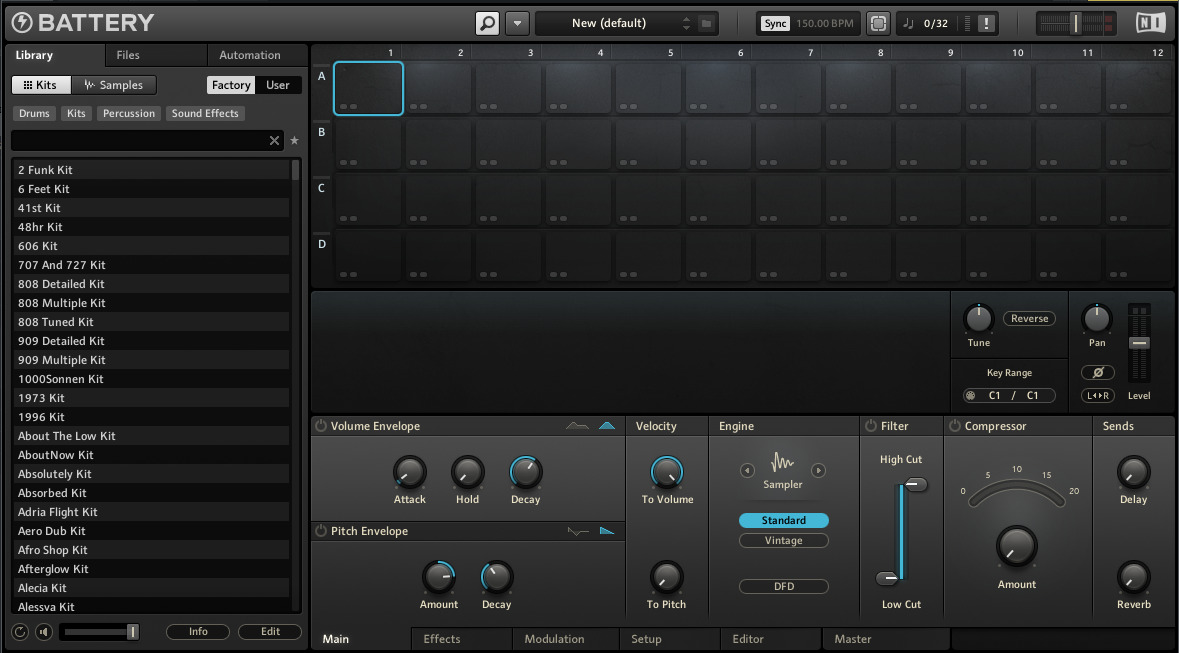Click the Battery logo in the header
Viewport: 1179px width, 653px height.
(83, 23)
